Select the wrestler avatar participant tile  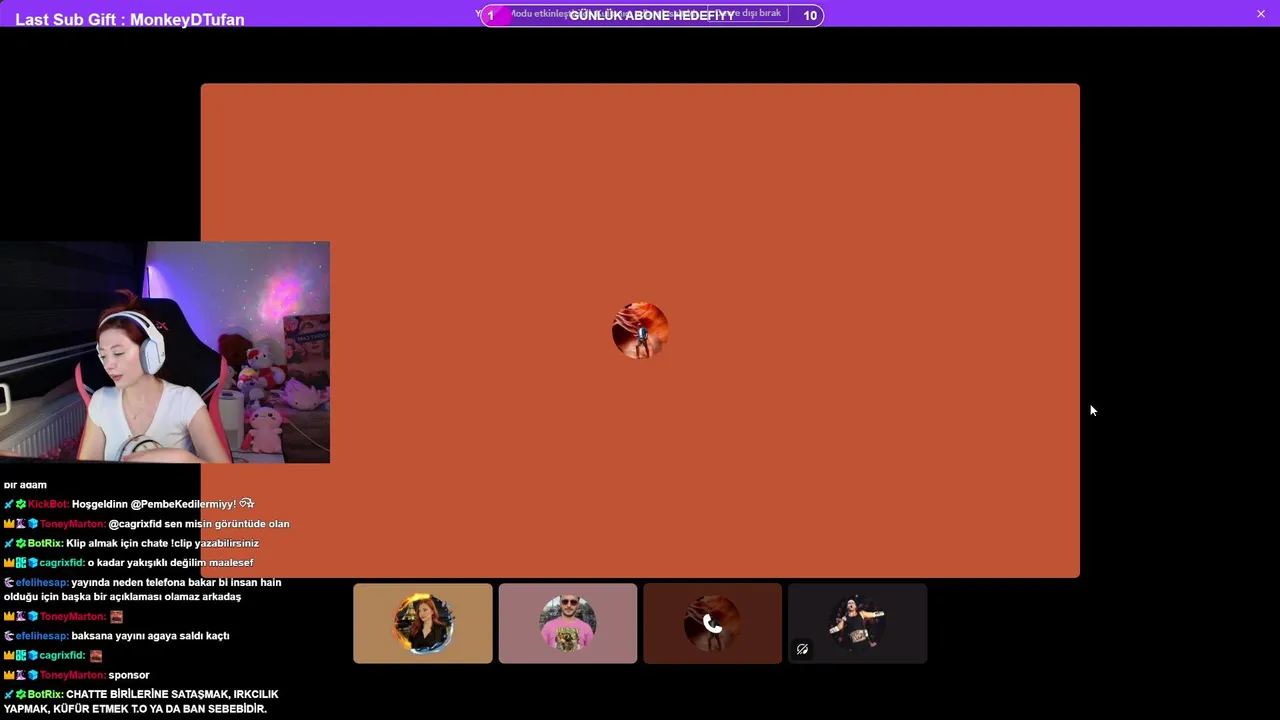coord(857,623)
